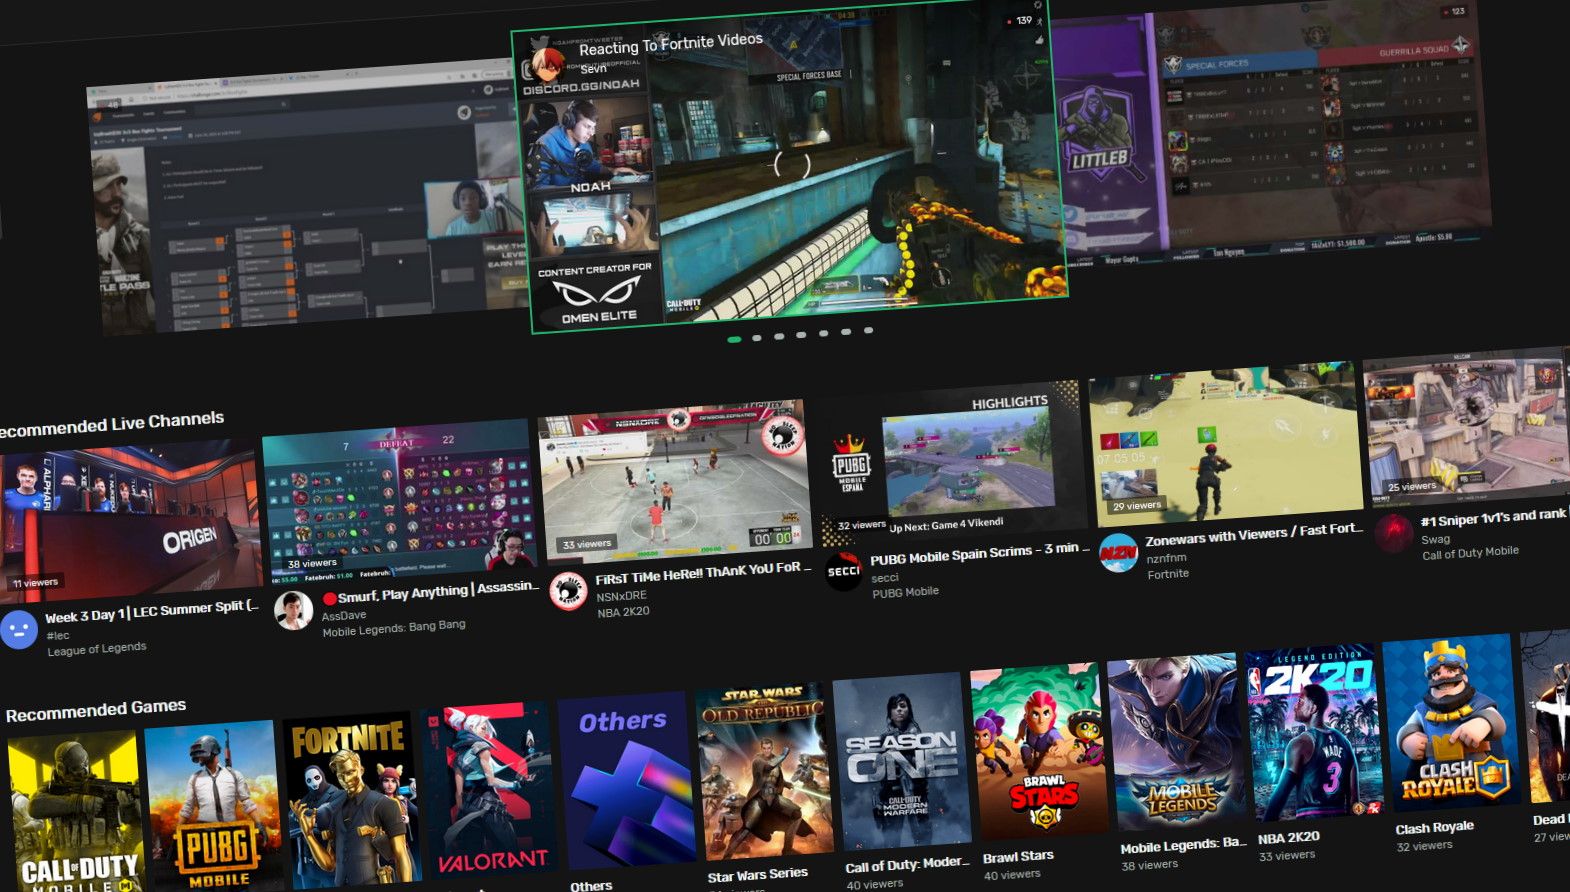Click the Call of Duty Mobile game link

1470,553
